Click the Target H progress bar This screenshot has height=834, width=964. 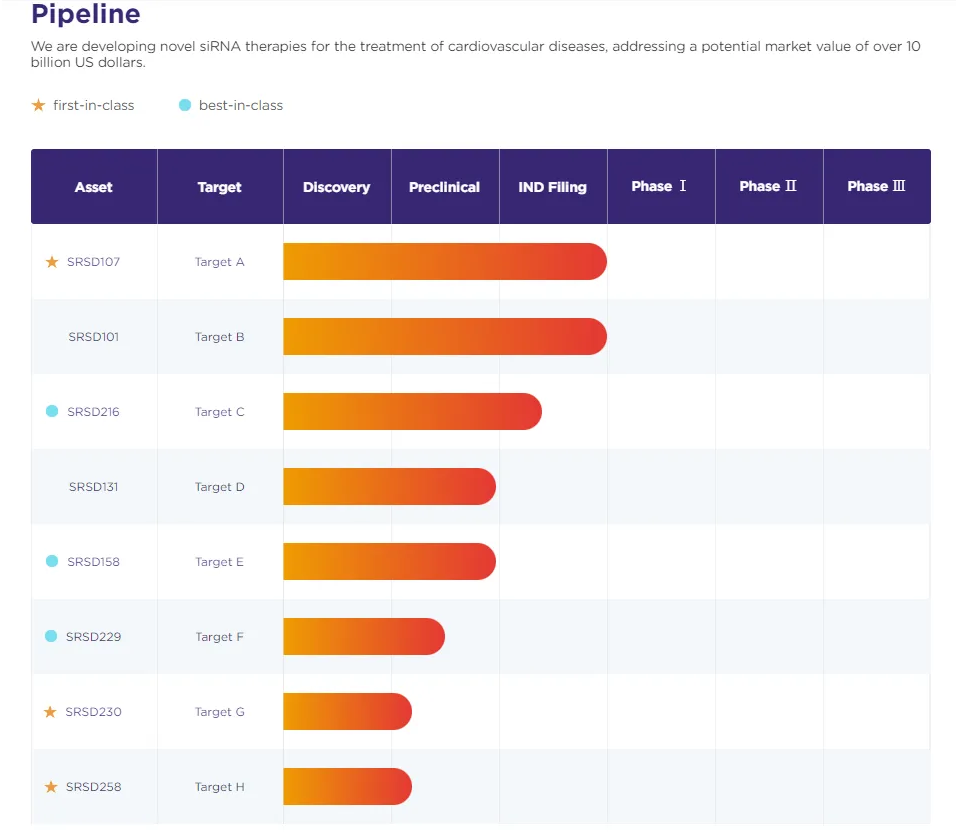pyautogui.click(x=347, y=787)
